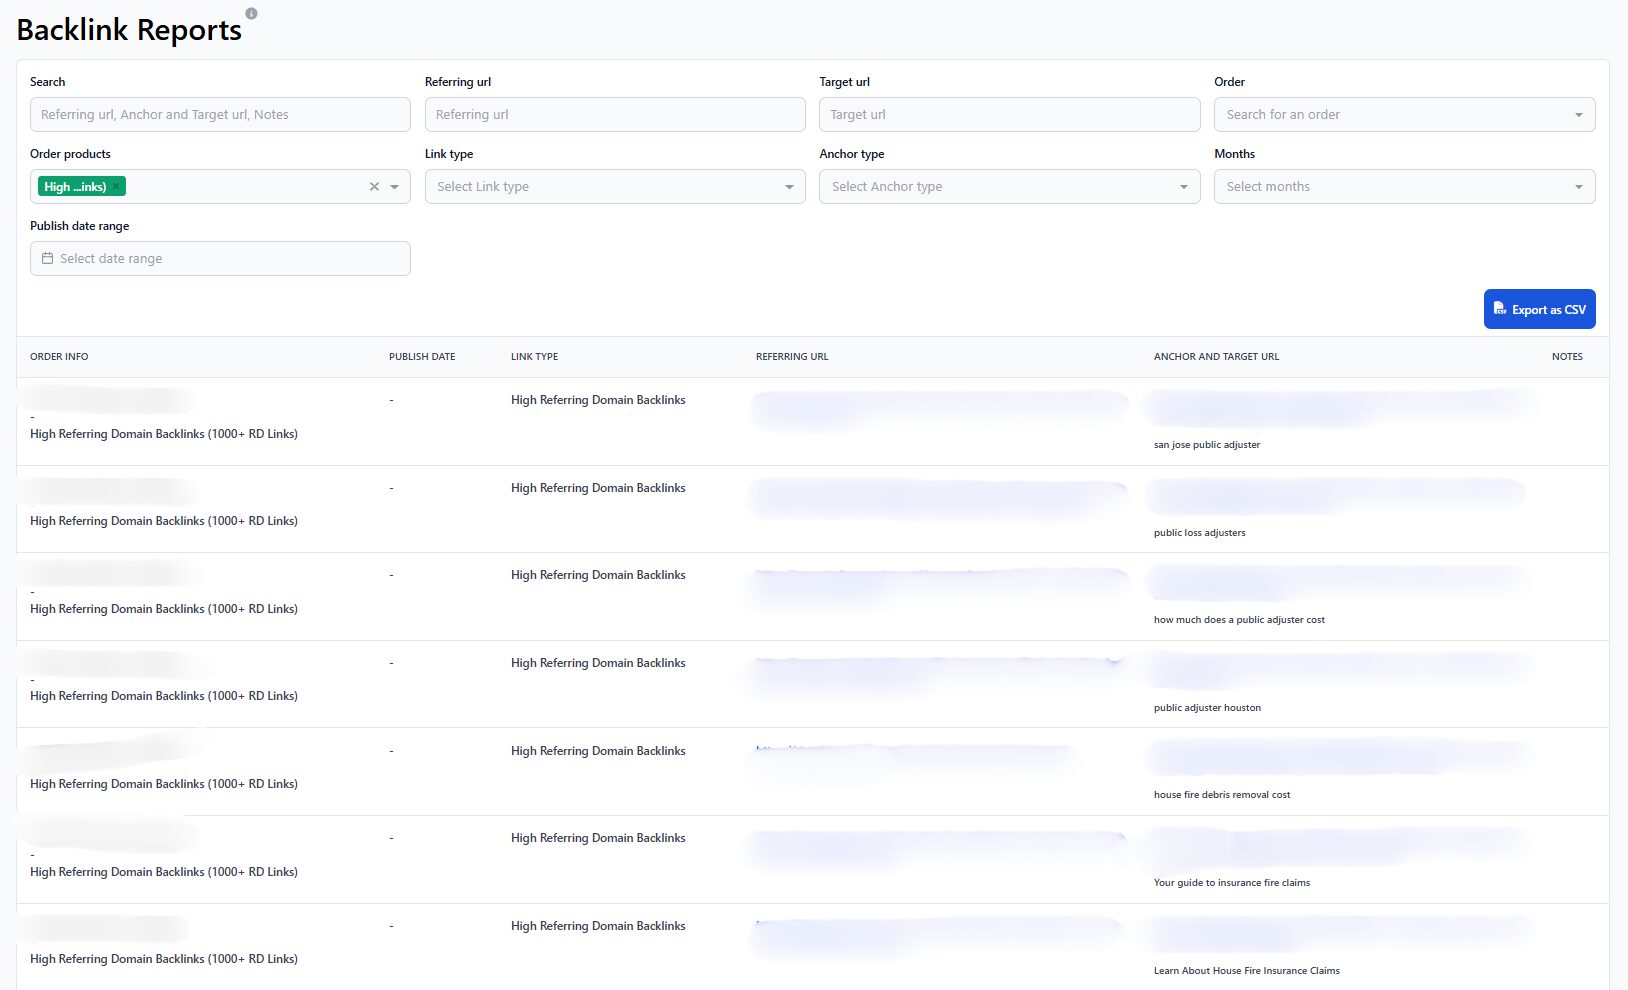Expand the Select months dropdown
Image resolution: width=1628 pixels, height=990 pixels.
point(1578,187)
